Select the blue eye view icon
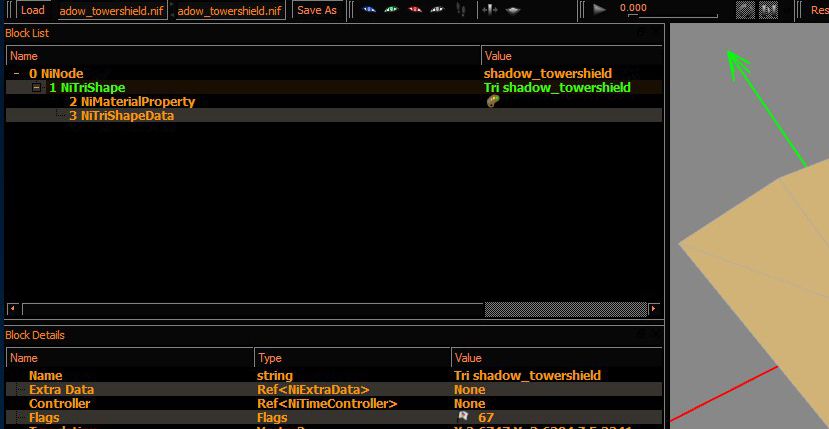829x429 pixels. pyautogui.click(x=369, y=10)
